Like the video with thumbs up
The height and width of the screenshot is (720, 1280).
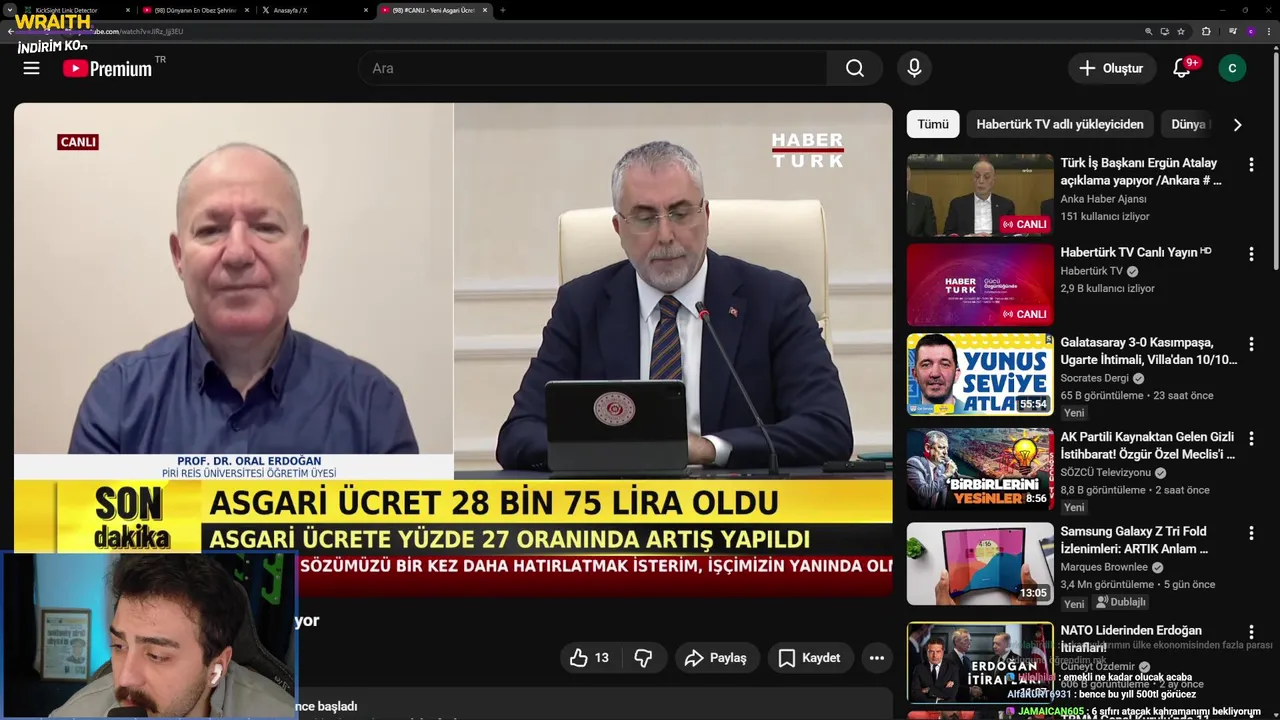(589, 658)
